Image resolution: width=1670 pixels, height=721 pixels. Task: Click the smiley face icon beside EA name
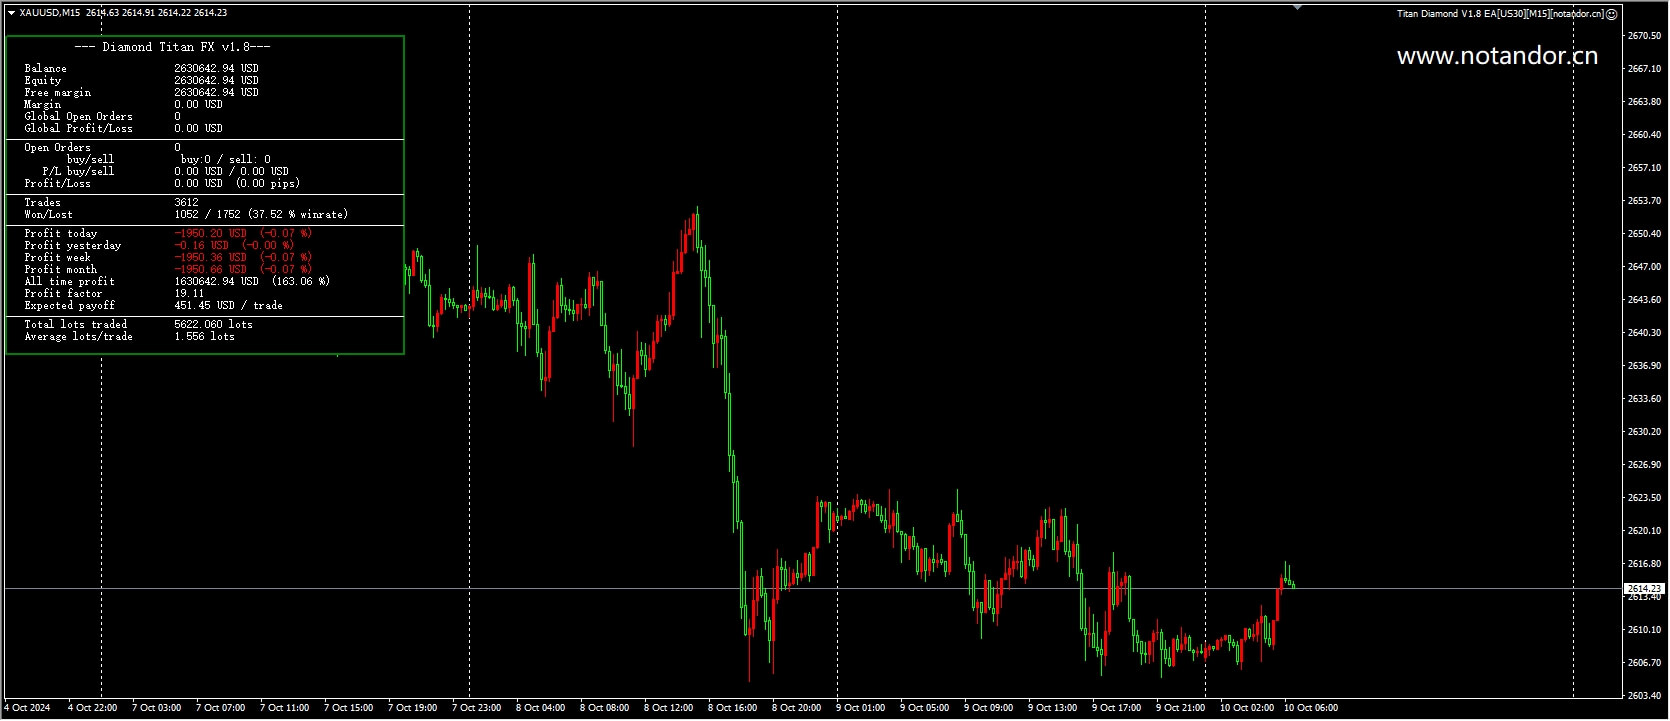click(x=1611, y=14)
